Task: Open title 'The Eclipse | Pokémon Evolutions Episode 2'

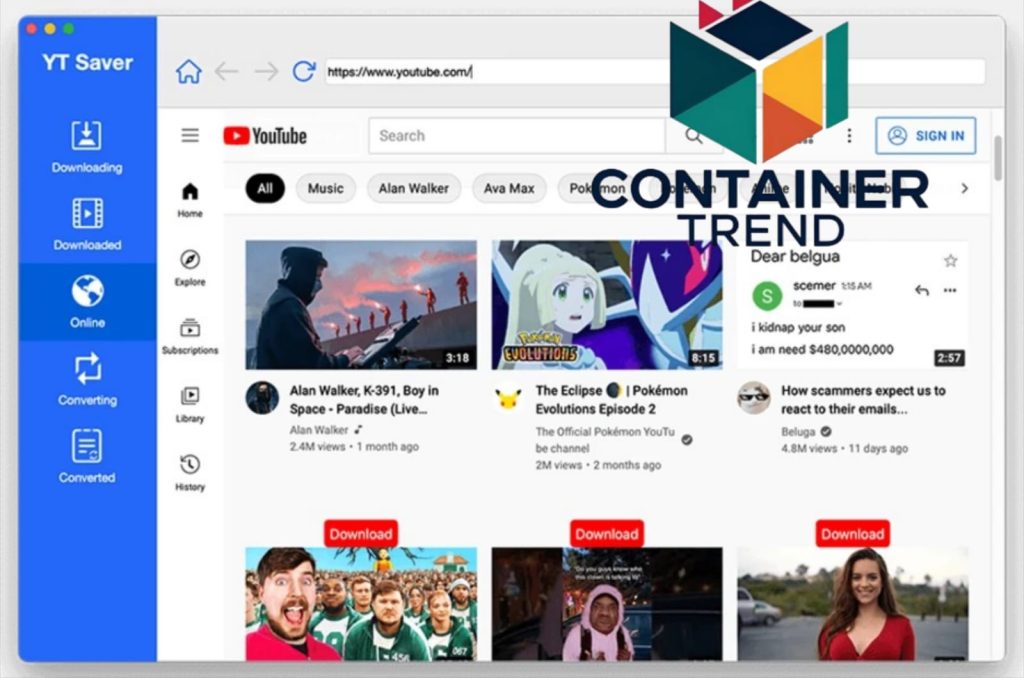Action: pyautogui.click(x=611, y=400)
